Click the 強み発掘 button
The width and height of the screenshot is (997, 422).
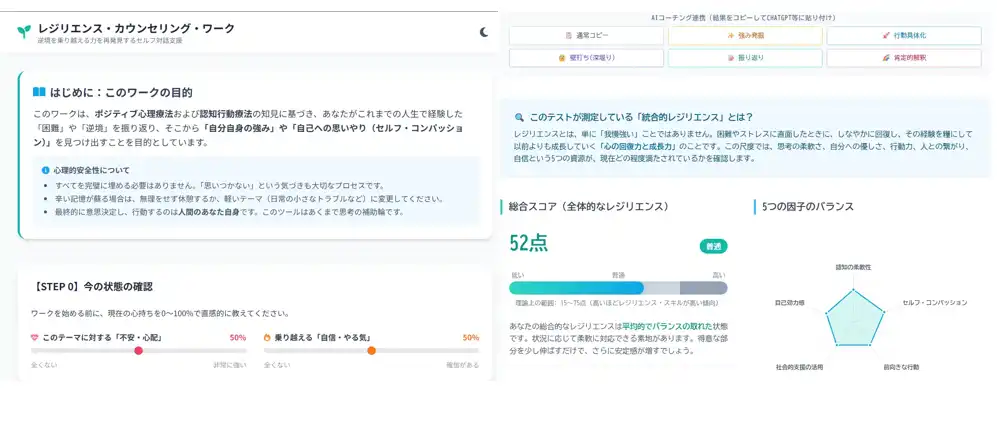coord(745,36)
